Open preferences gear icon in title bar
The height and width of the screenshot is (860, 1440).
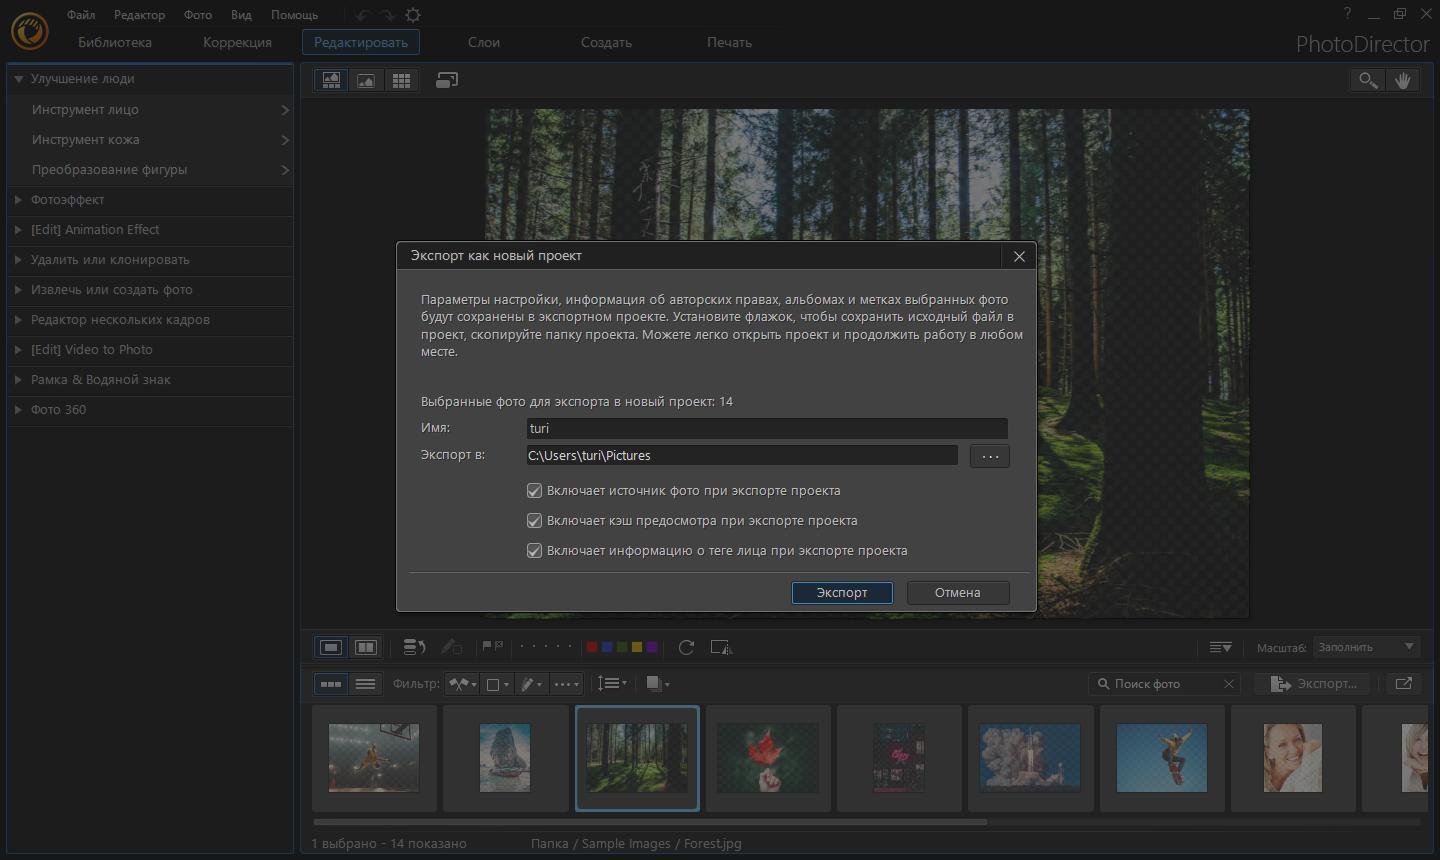(413, 15)
